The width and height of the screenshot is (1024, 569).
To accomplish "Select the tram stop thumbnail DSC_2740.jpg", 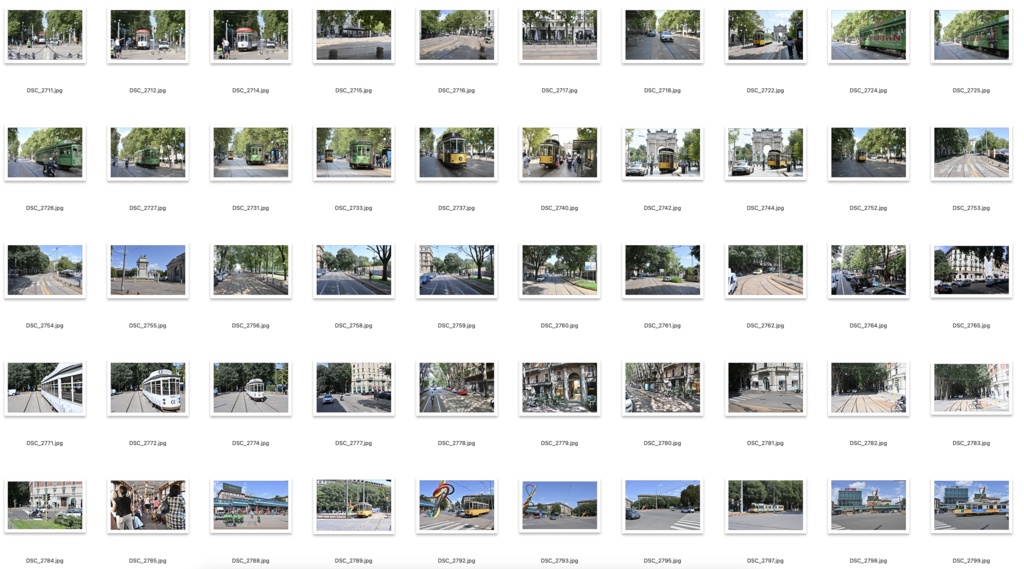I will point(559,153).
